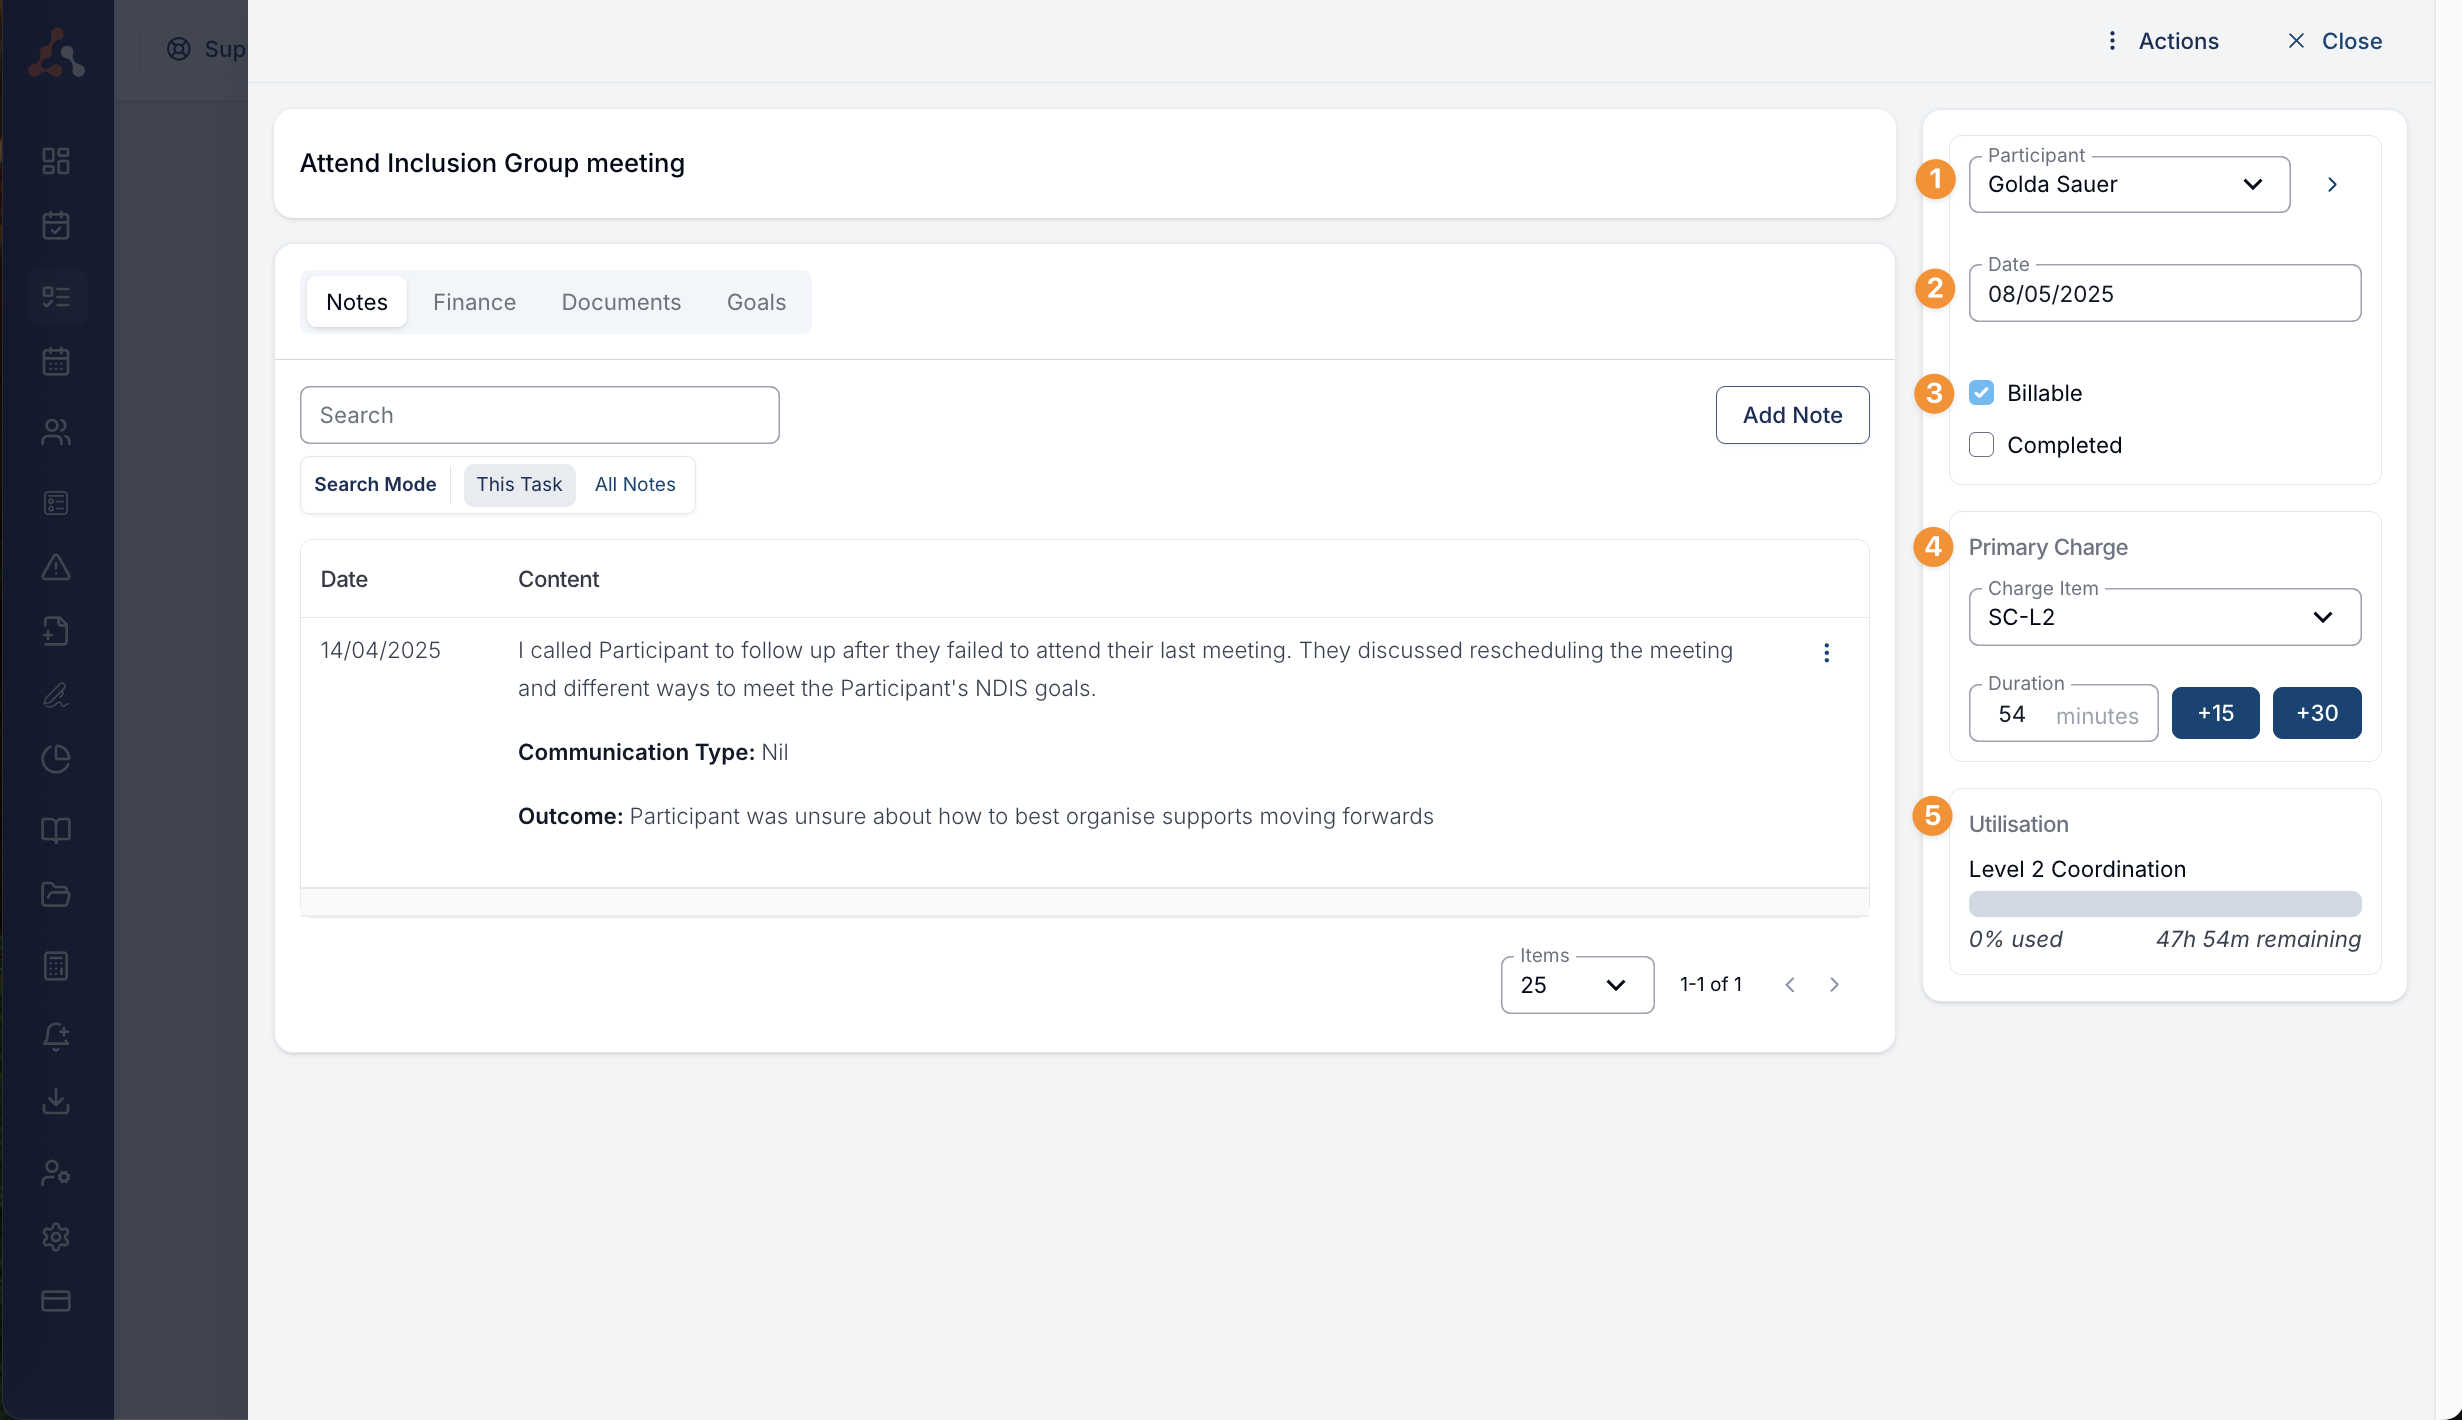Screen dimensions: 2462x1420
Task: Open the signature pen icon in sidebar
Action: [56, 695]
